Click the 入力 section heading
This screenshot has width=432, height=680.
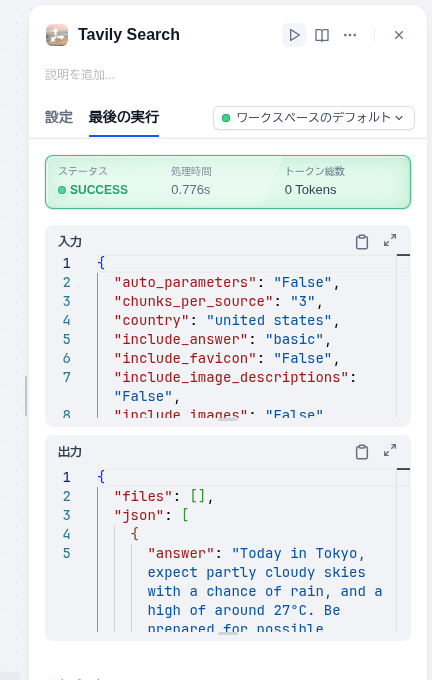click(x=70, y=242)
